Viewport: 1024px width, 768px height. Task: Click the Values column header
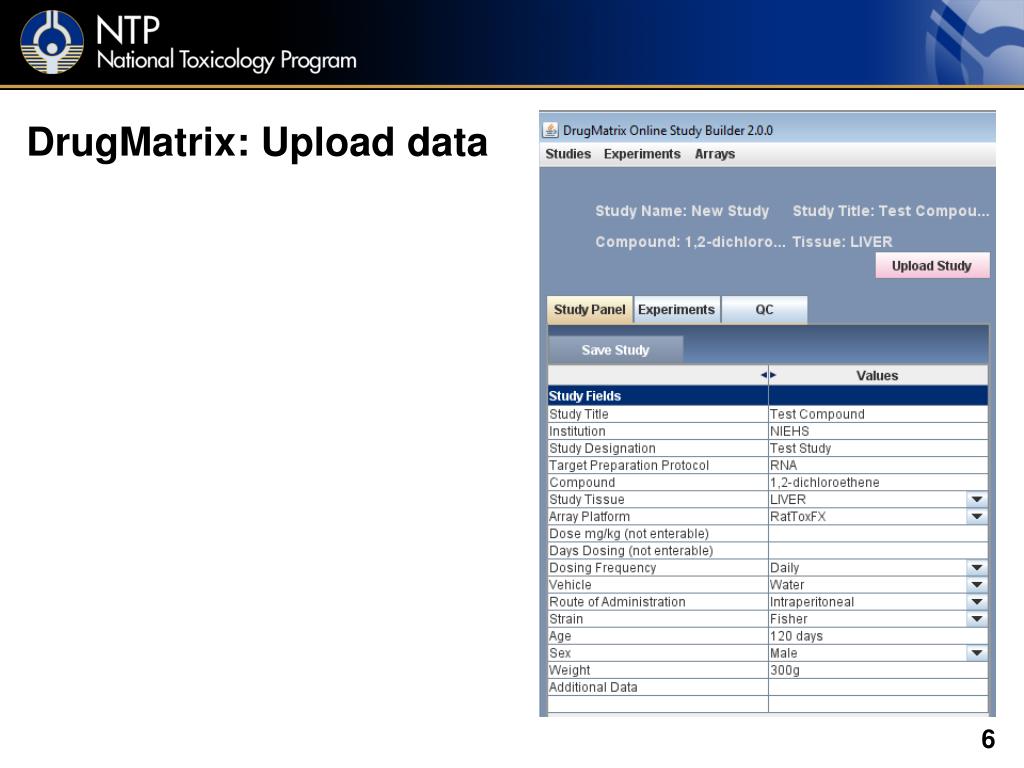pyautogui.click(x=878, y=376)
